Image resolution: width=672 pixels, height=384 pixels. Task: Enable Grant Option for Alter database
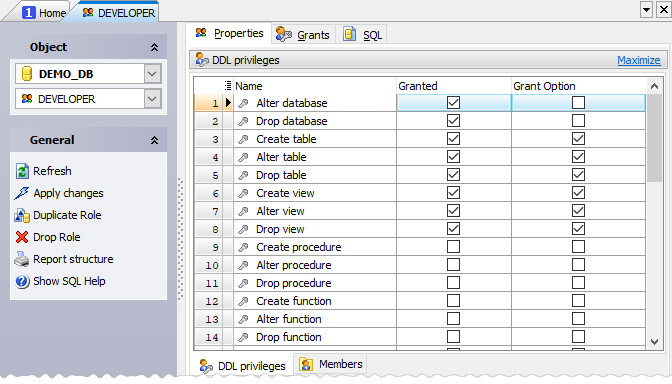(579, 103)
